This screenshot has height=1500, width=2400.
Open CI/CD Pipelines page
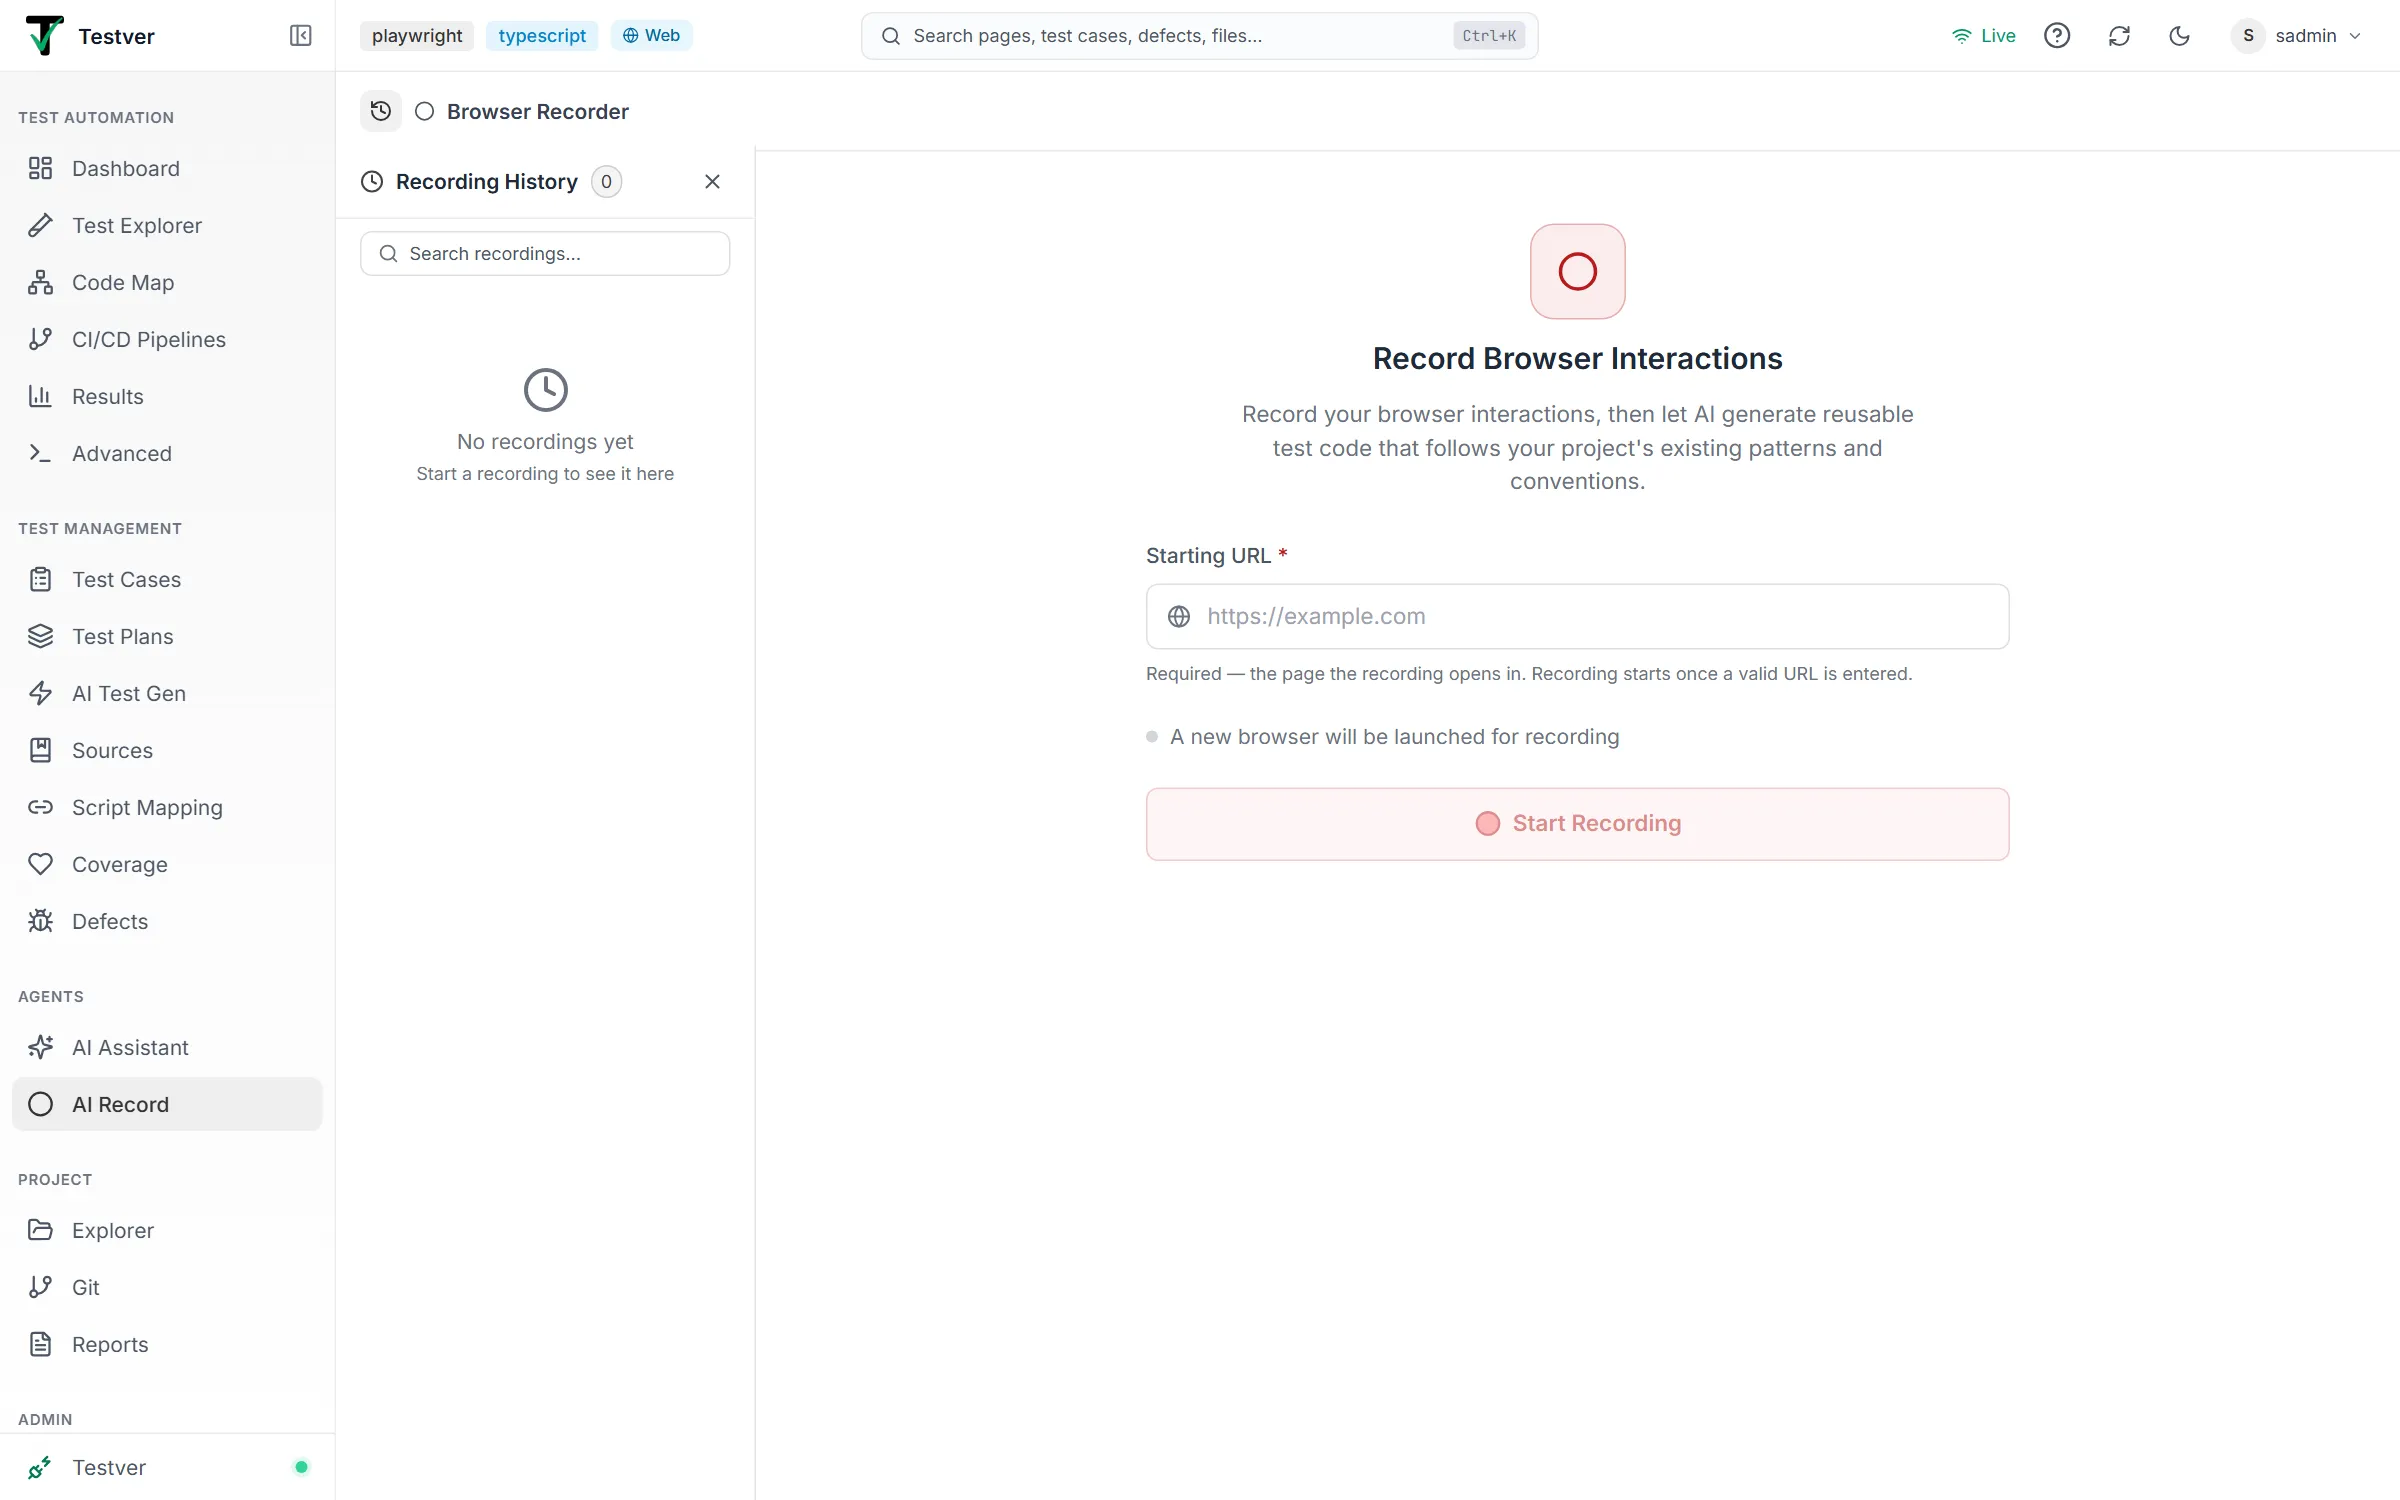pos(167,339)
